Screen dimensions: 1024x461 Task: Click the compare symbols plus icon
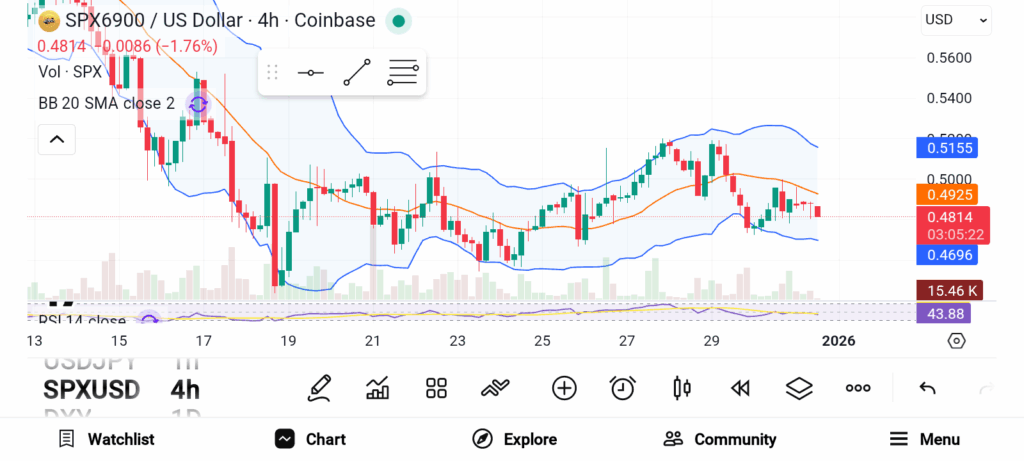coord(564,388)
